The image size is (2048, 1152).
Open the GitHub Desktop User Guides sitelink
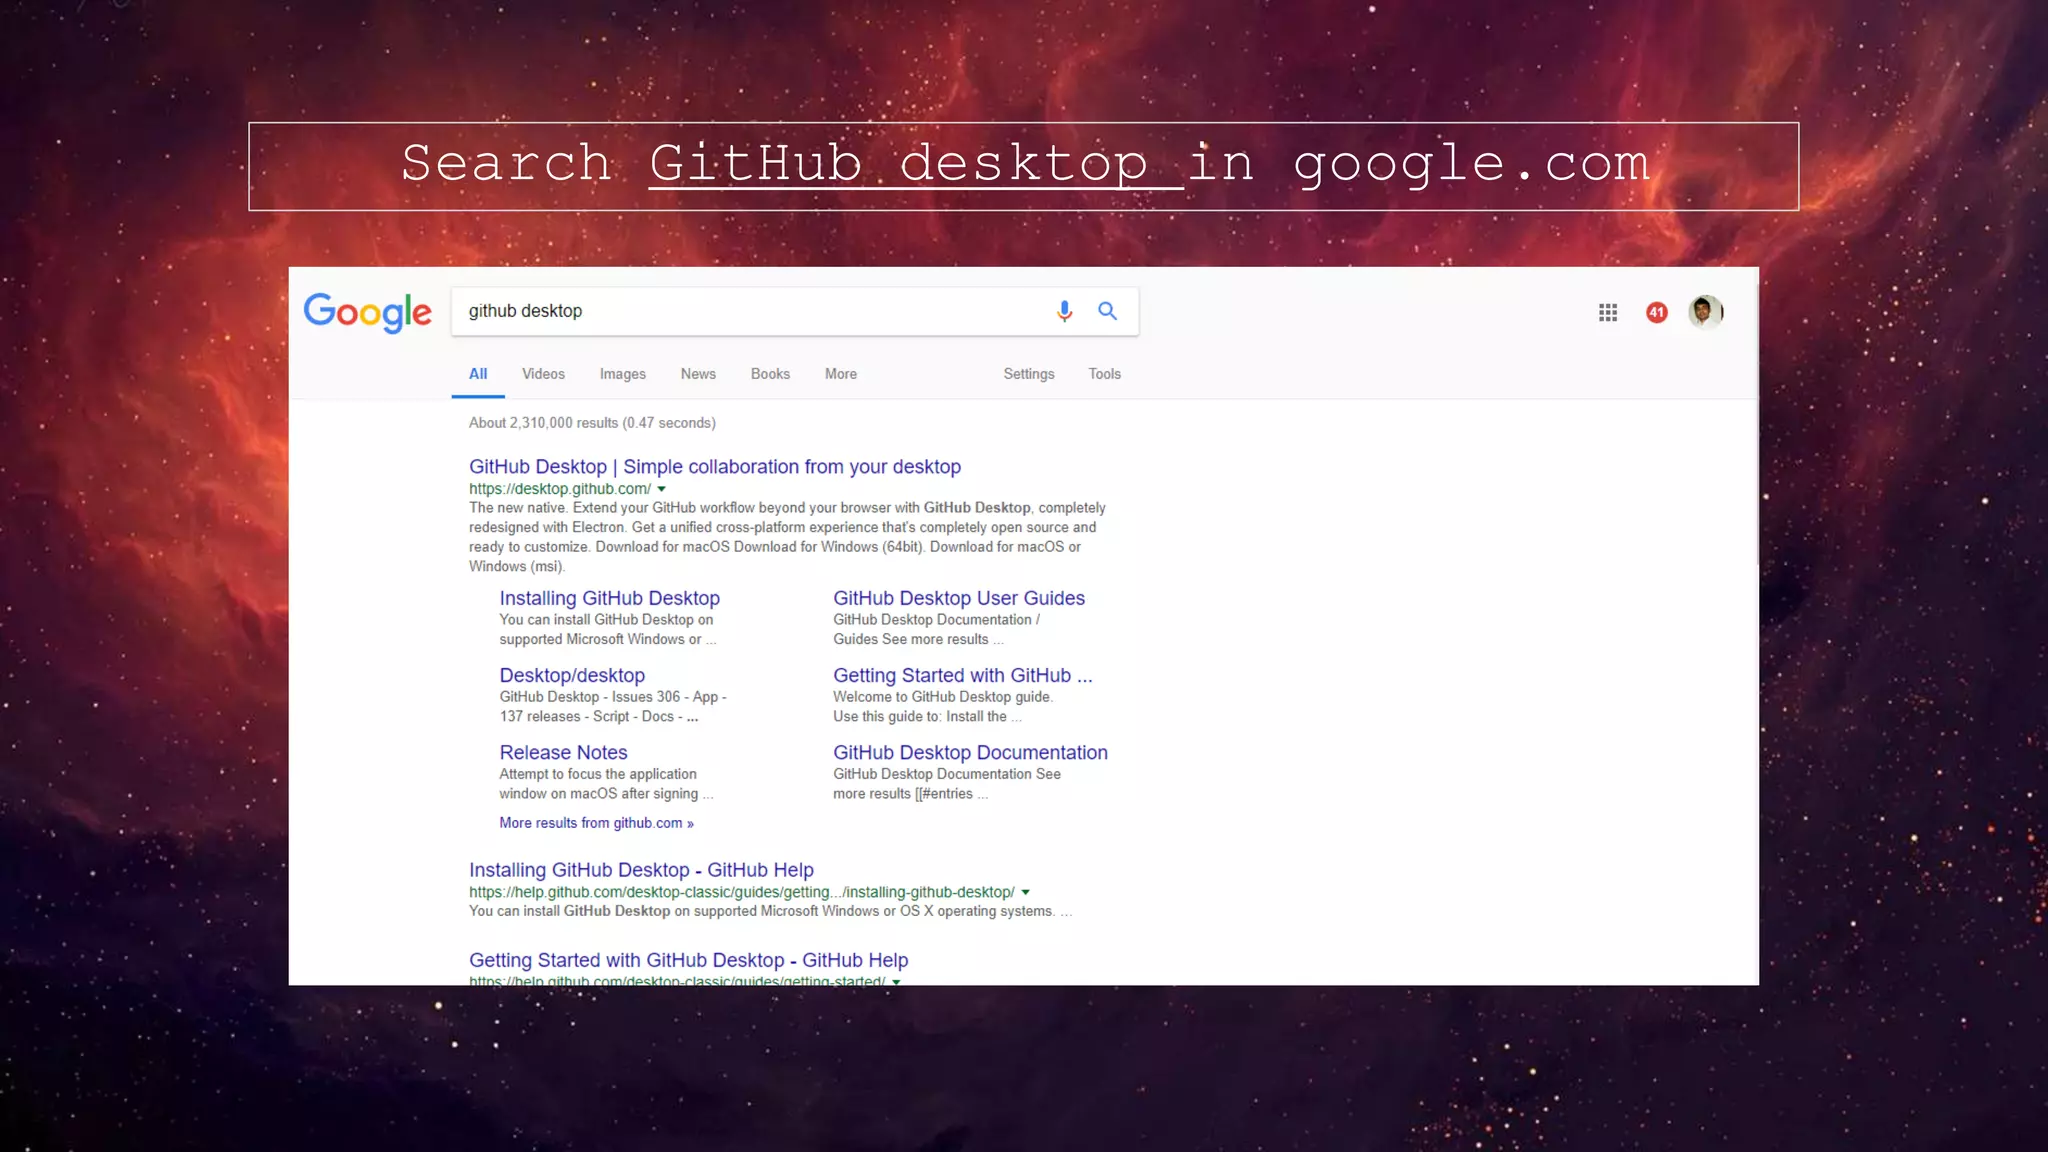tap(958, 598)
